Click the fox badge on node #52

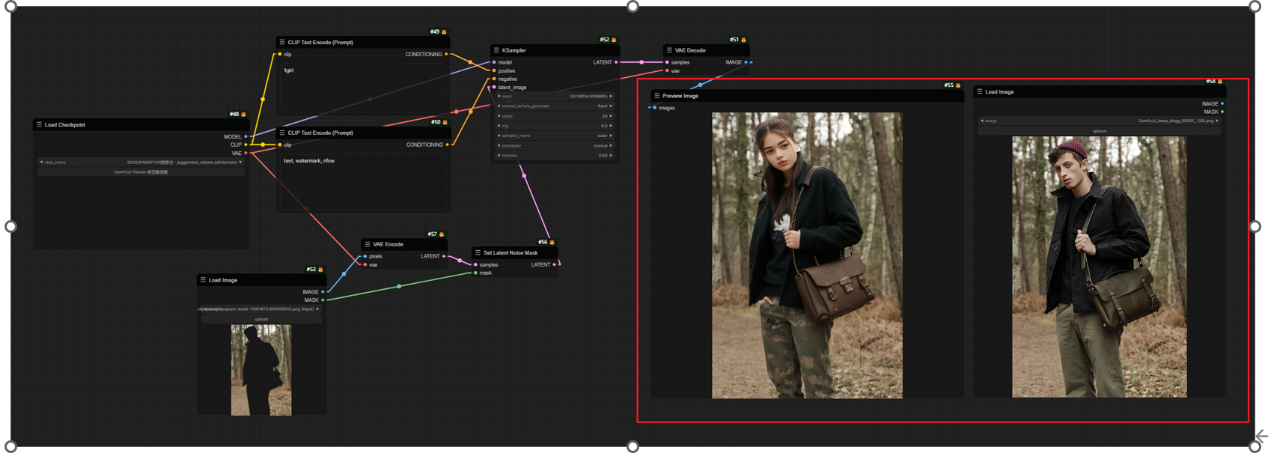[x=614, y=40]
